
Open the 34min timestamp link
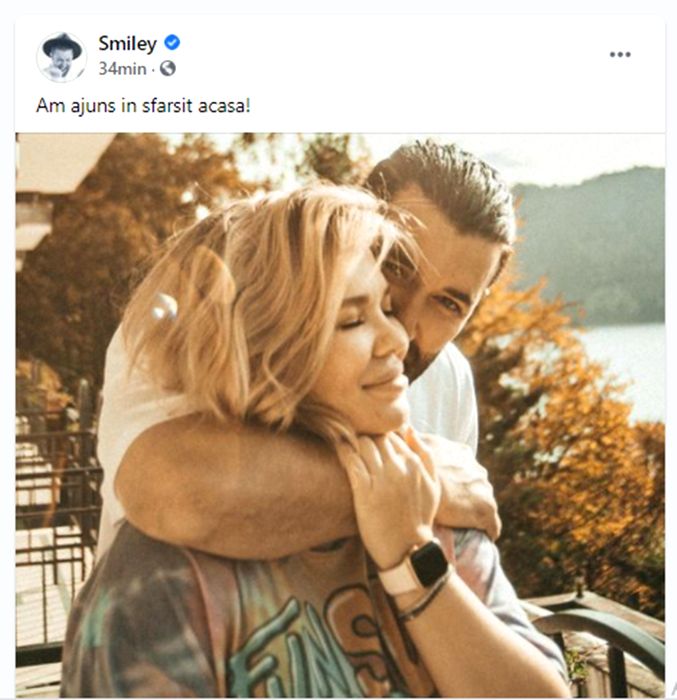(123, 69)
